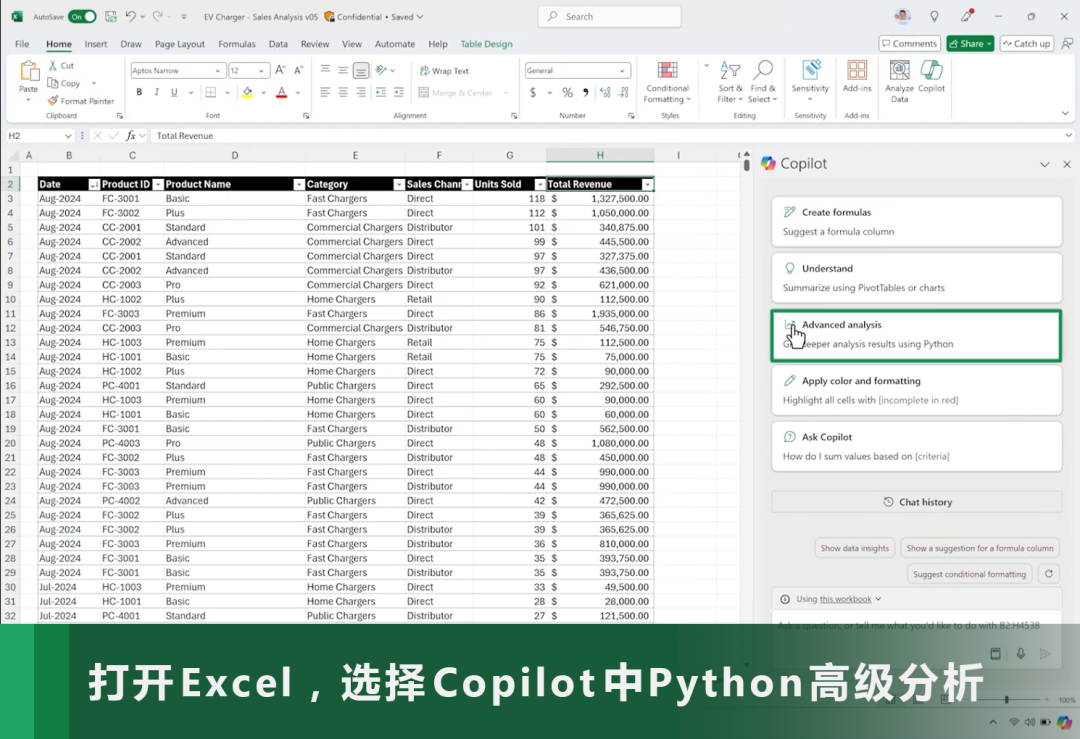This screenshot has height=739, width=1080.
Task: Open the Date column filter dropdown
Action: [x=94, y=185]
